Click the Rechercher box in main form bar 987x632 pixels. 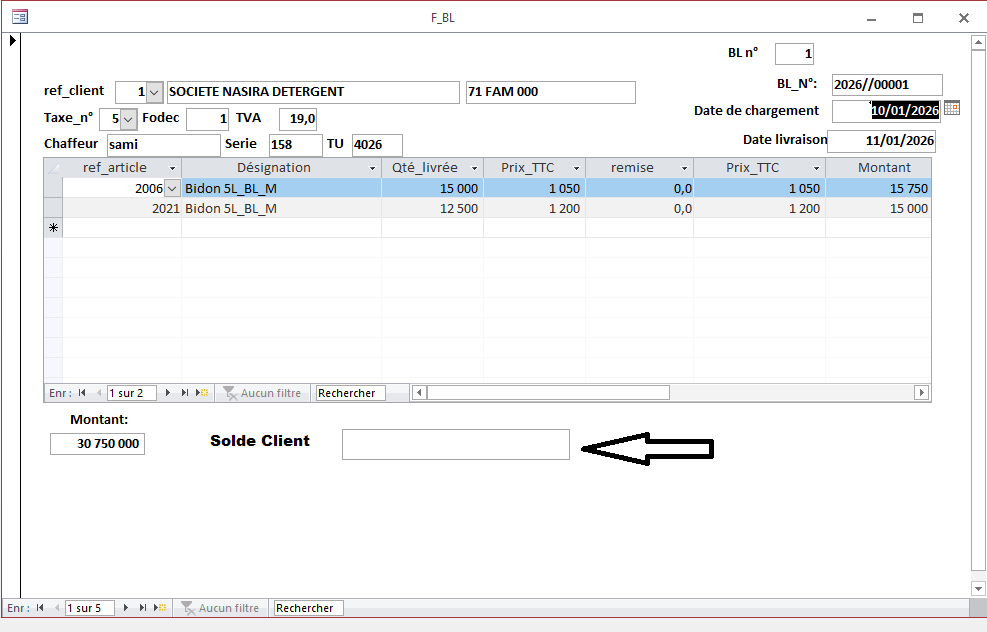308,608
